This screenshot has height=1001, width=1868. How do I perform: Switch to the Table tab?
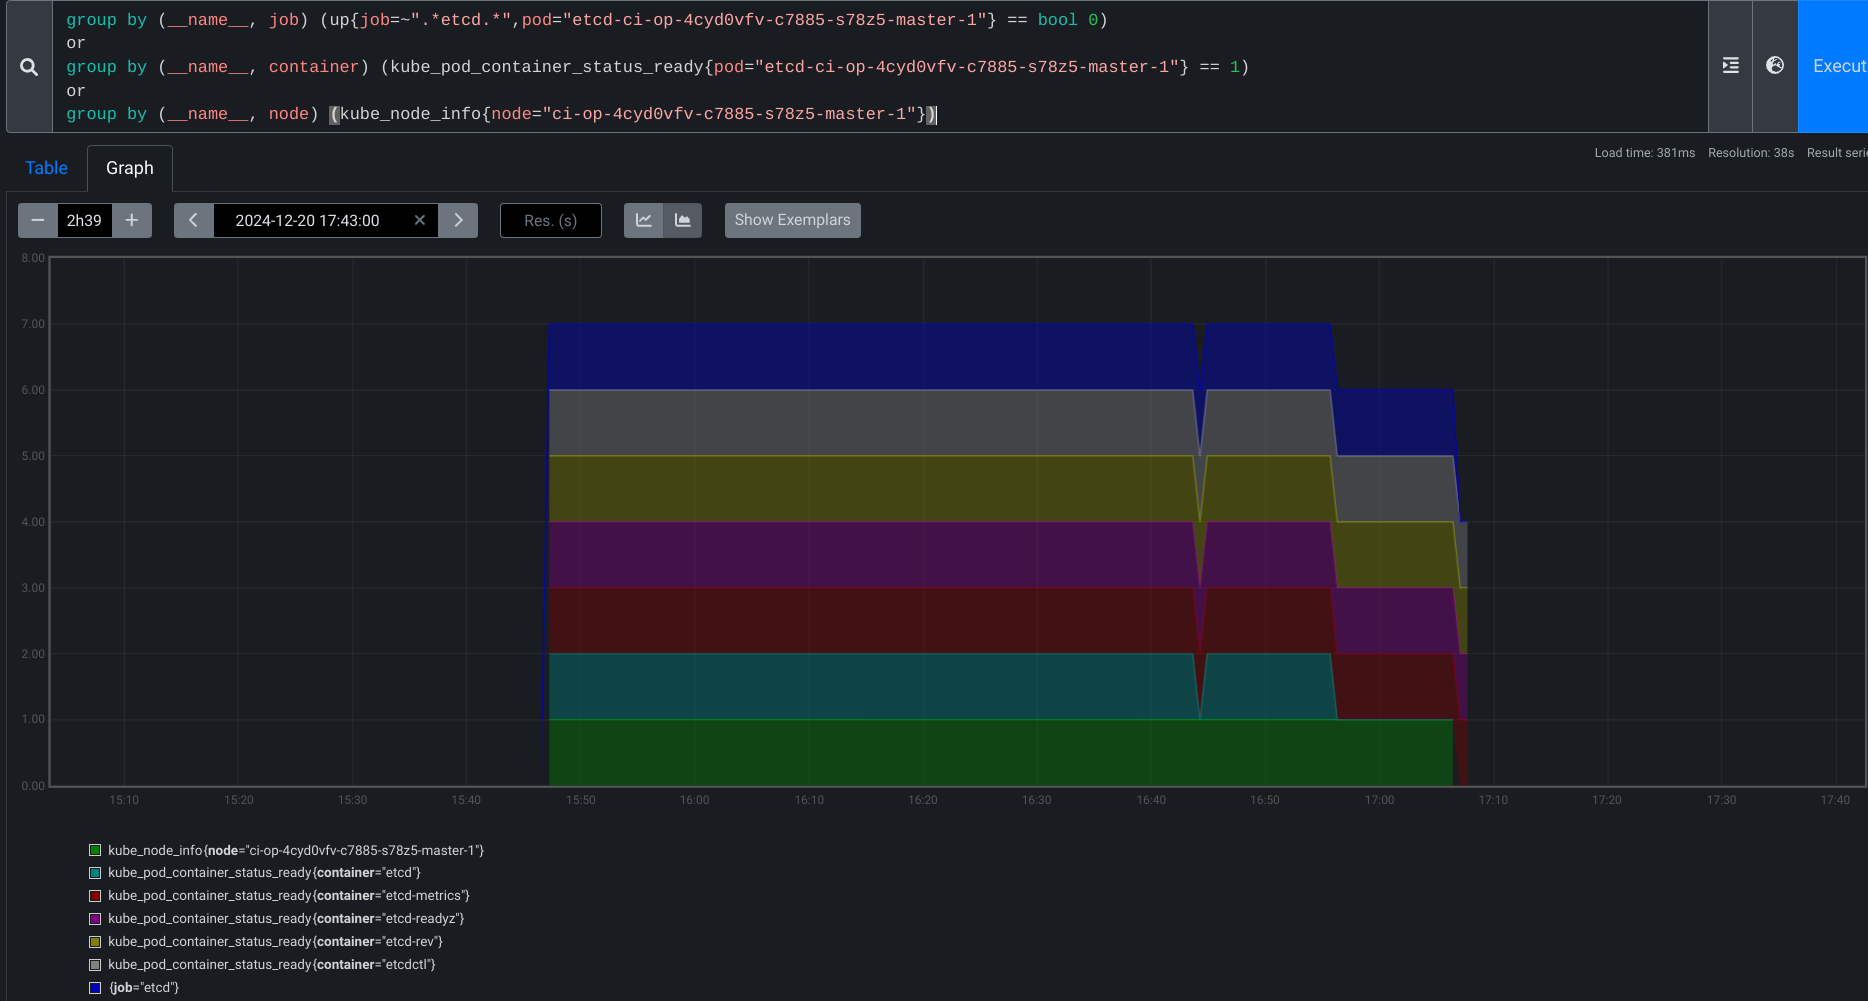(46, 168)
